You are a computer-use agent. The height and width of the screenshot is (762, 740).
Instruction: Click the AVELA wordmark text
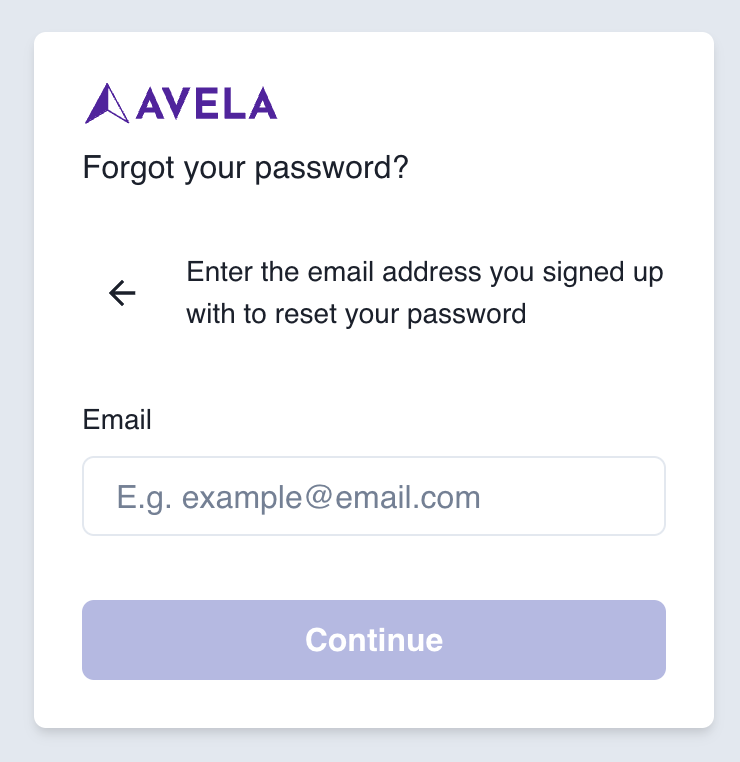coord(206,103)
